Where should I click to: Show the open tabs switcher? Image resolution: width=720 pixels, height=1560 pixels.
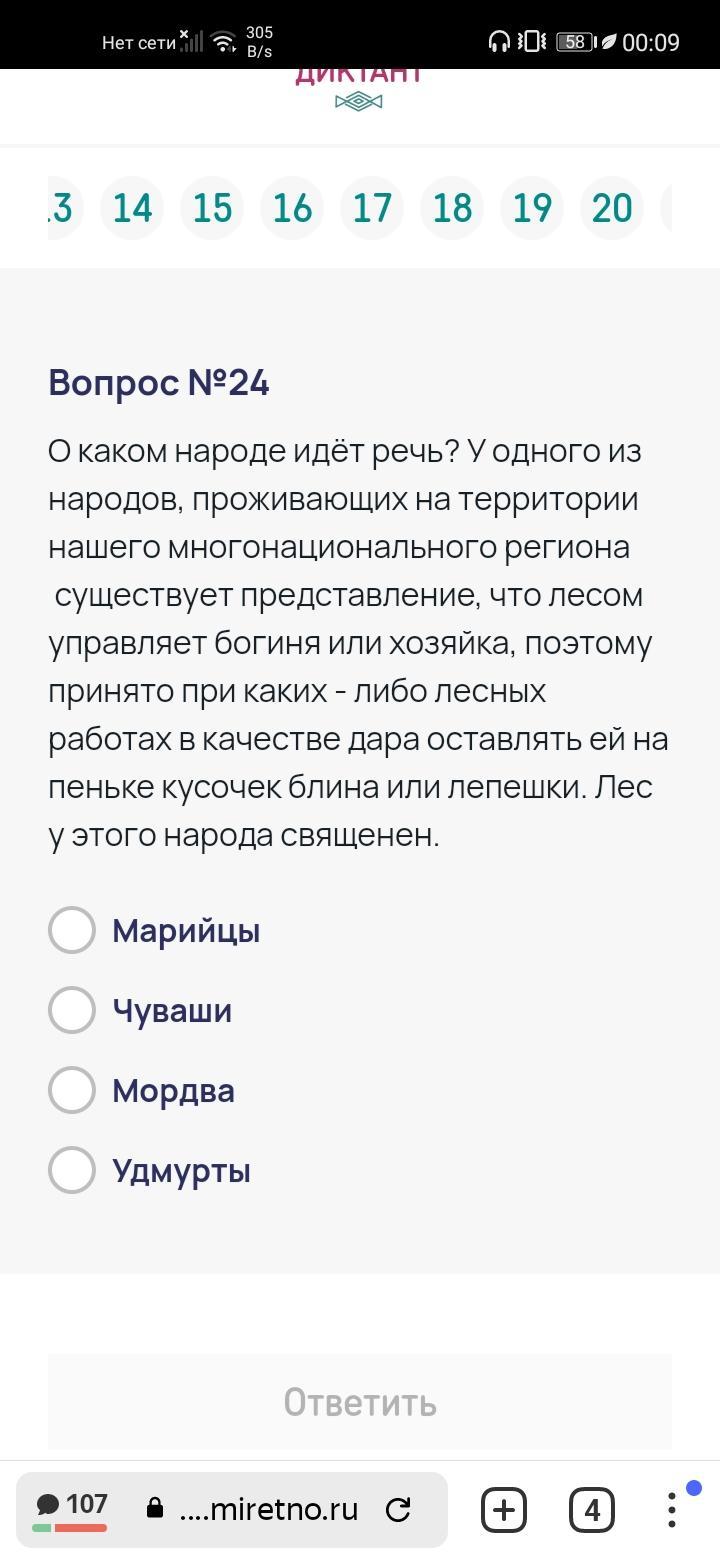tap(591, 1509)
